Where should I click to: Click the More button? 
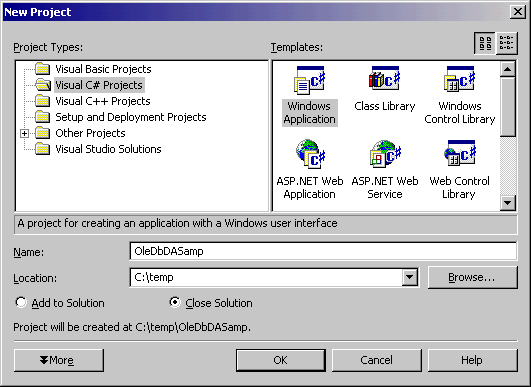pyautogui.click(x=59, y=360)
